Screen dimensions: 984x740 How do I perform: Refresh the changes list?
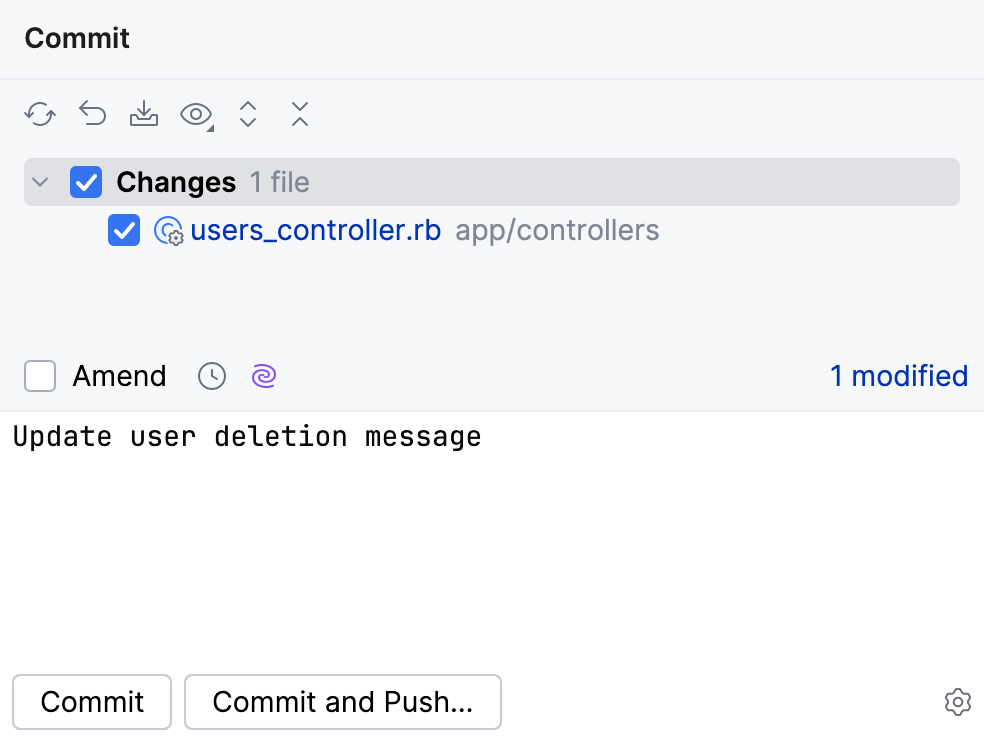pos(39,114)
